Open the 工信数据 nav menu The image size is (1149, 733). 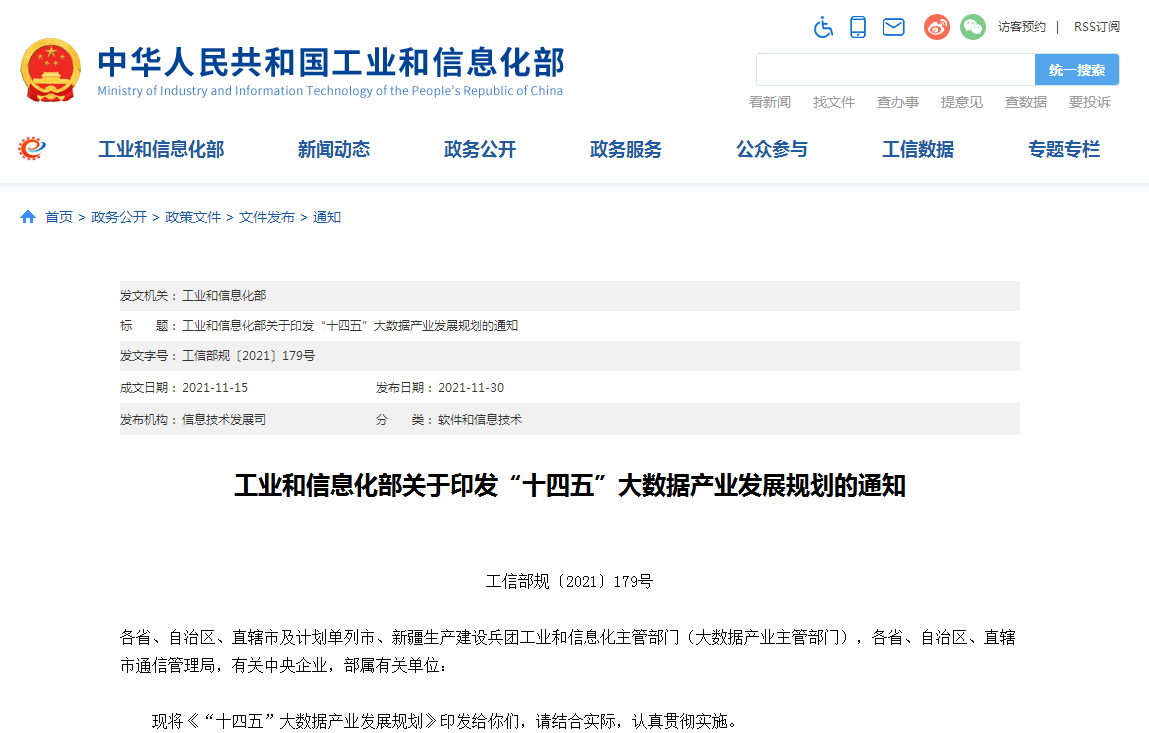(917, 150)
